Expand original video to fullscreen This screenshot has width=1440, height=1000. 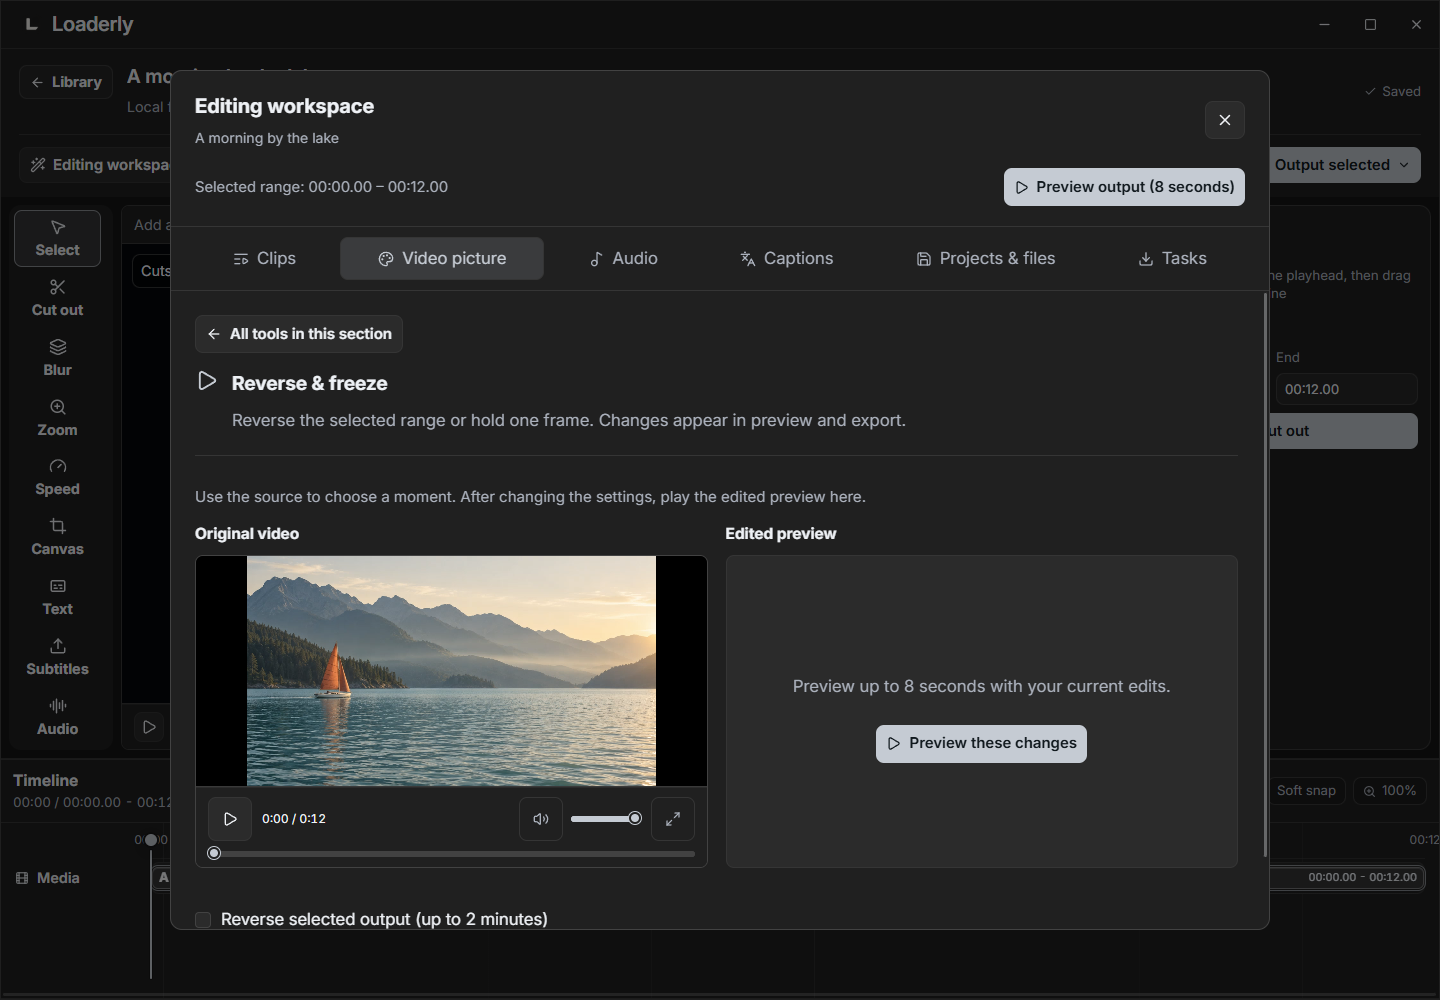(x=673, y=819)
